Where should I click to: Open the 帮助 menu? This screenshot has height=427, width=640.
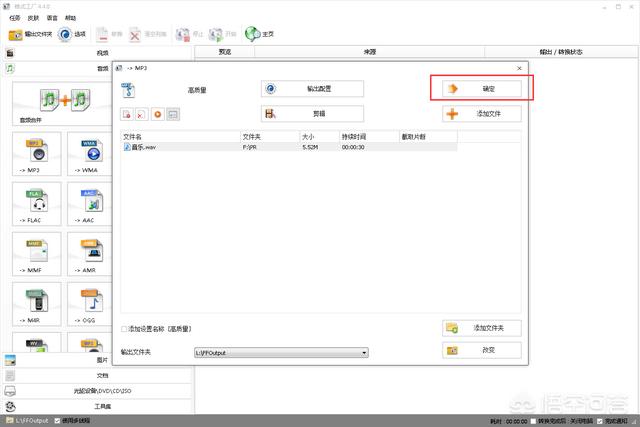pos(70,18)
